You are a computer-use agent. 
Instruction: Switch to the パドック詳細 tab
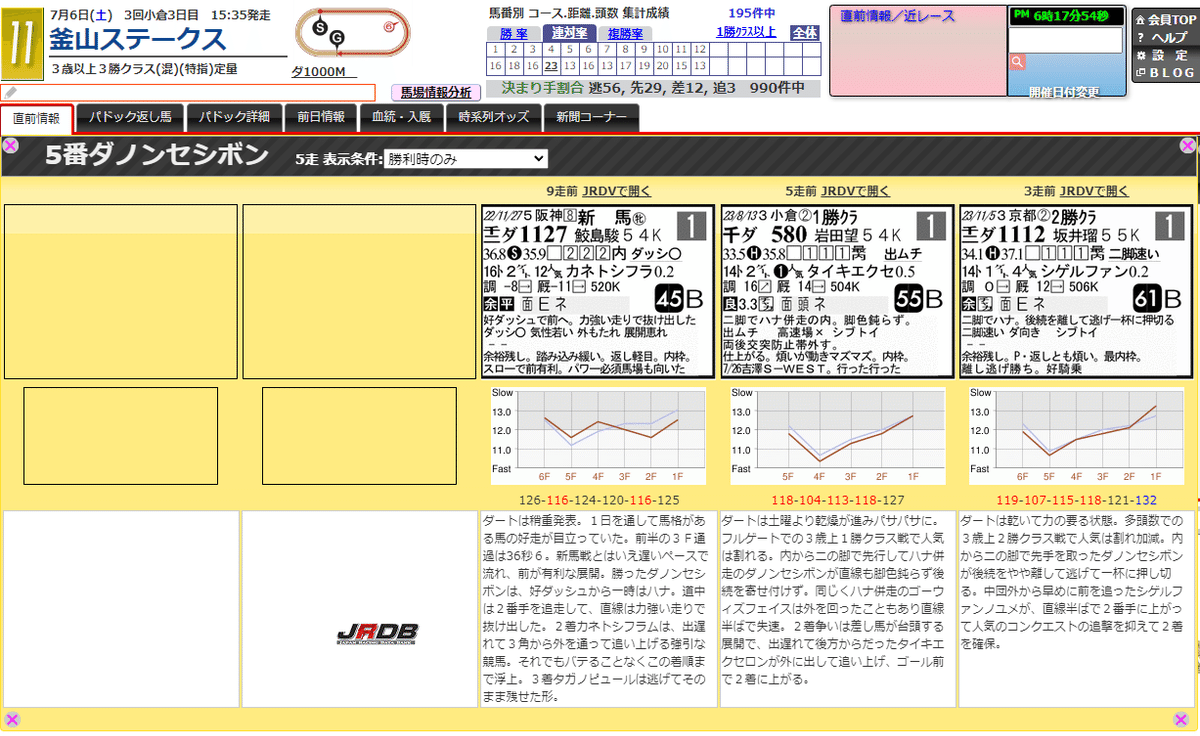[235, 118]
